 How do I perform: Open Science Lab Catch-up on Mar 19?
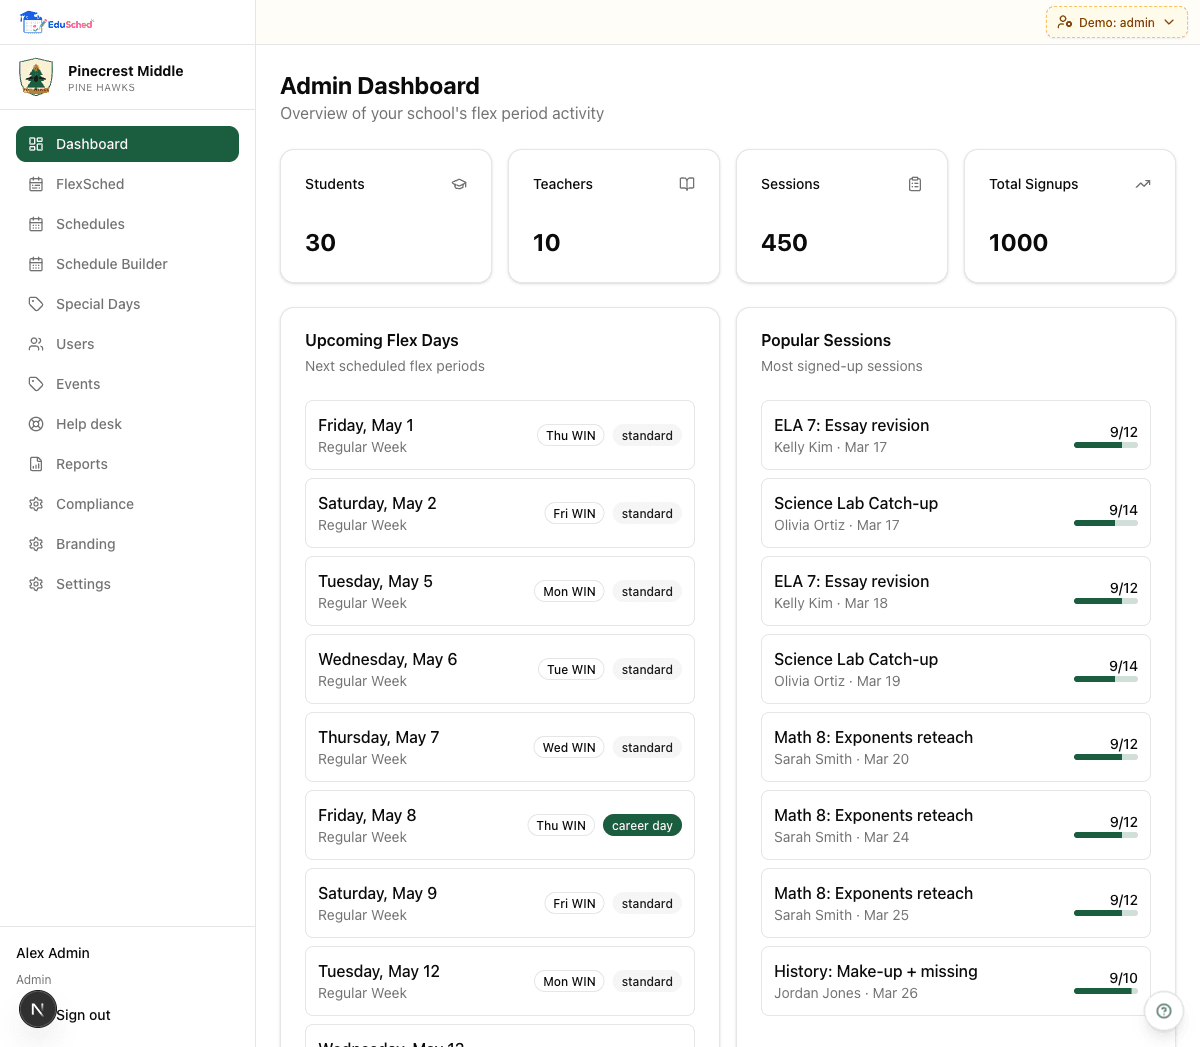(956, 669)
